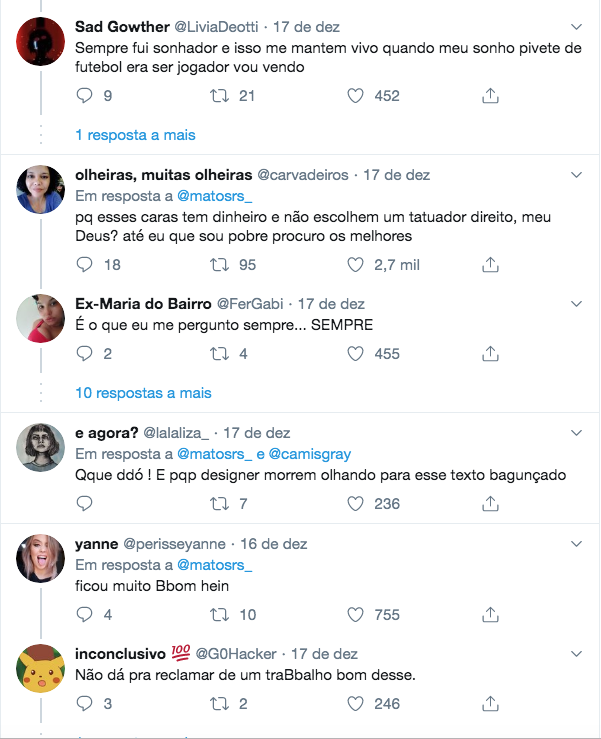Open yanne's profile picture
This screenshot has height=739, width=601.
[x=41, y=561]
